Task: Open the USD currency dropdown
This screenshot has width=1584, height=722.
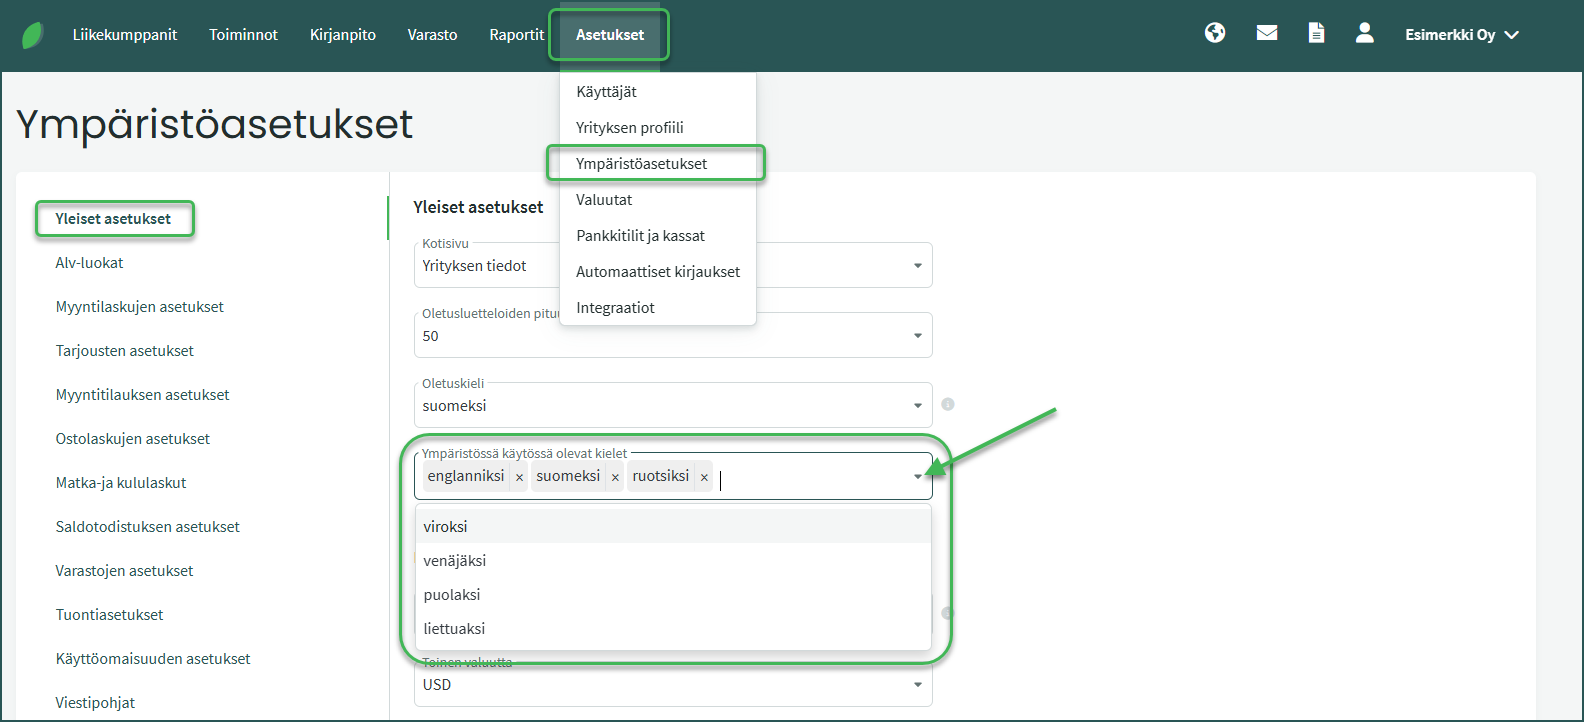Action: click(672, 685)
